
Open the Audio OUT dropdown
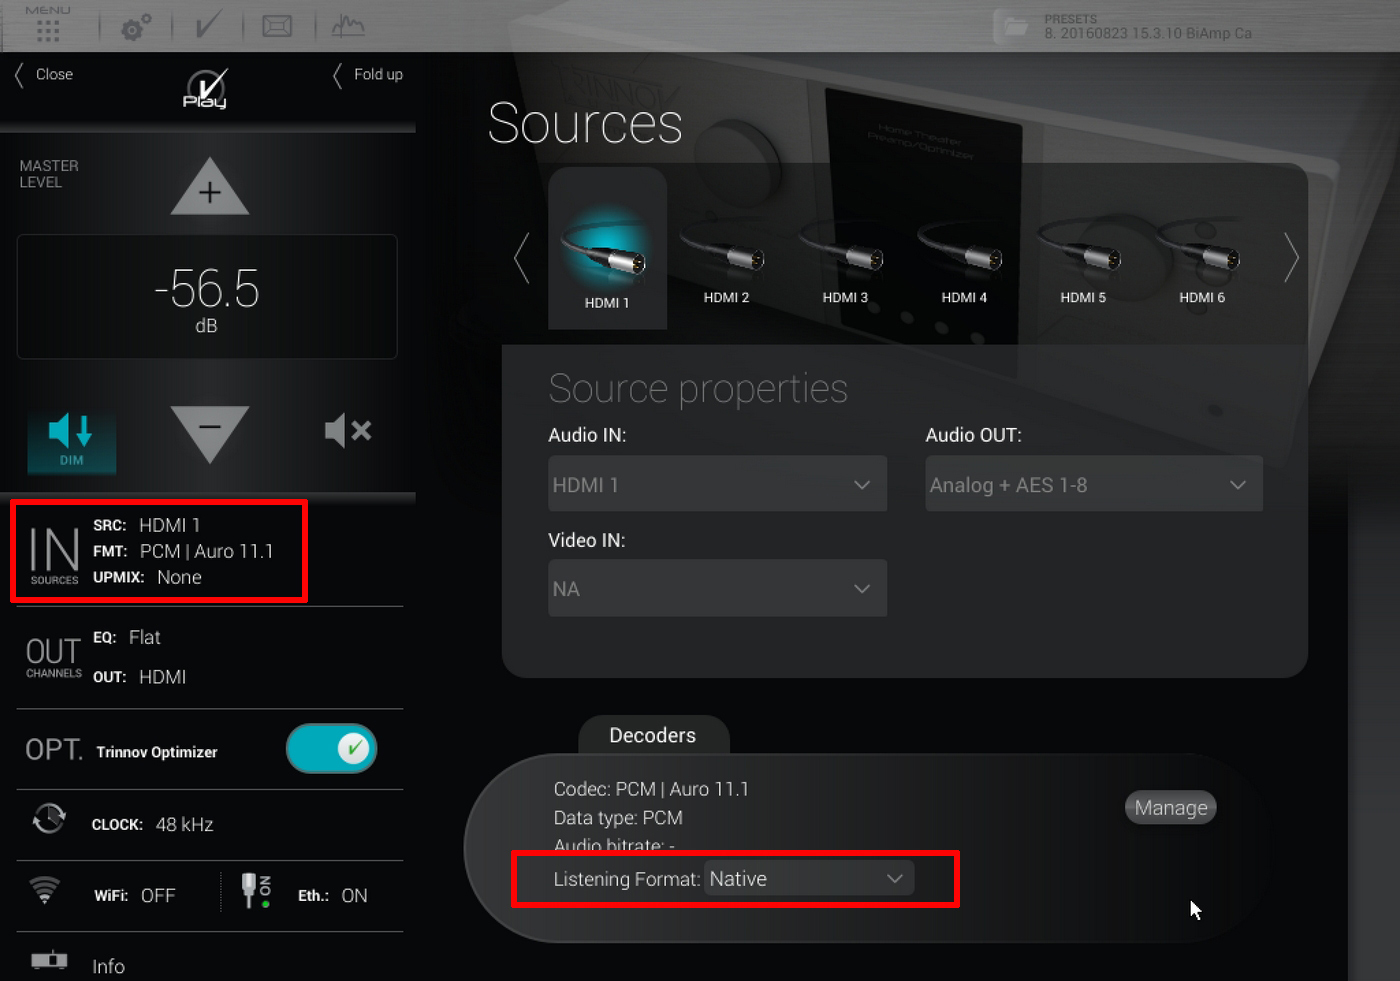coord(1093,485)
